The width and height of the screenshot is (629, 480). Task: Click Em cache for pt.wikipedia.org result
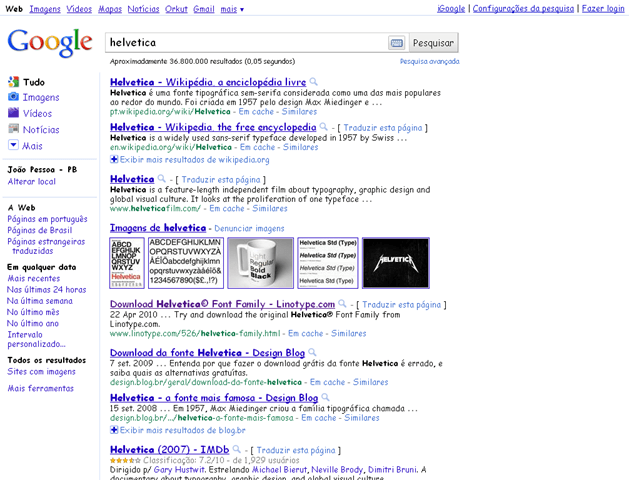256,111
